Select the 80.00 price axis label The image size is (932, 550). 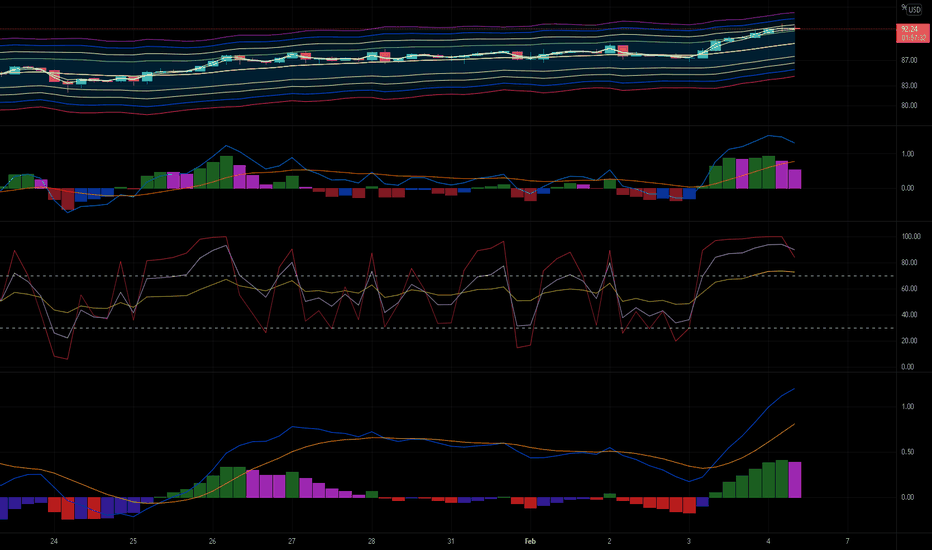click(x=909, y=106)
